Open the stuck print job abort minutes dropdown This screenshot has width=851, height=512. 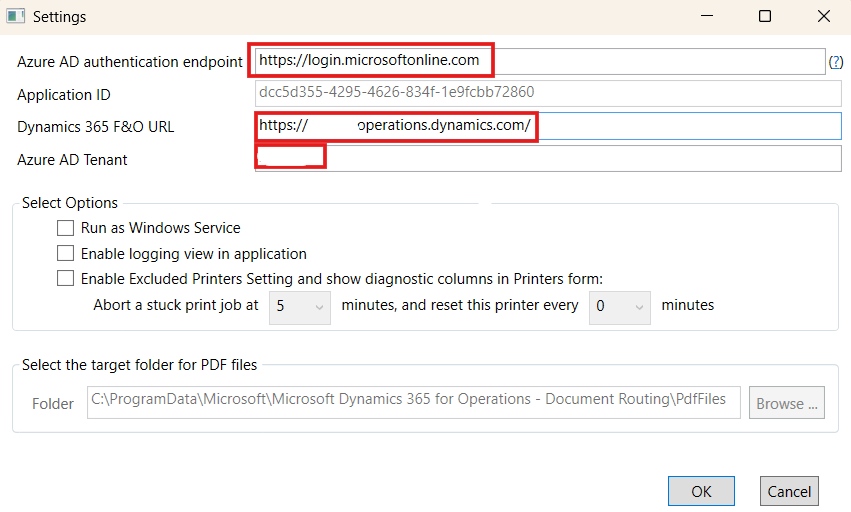300,306
